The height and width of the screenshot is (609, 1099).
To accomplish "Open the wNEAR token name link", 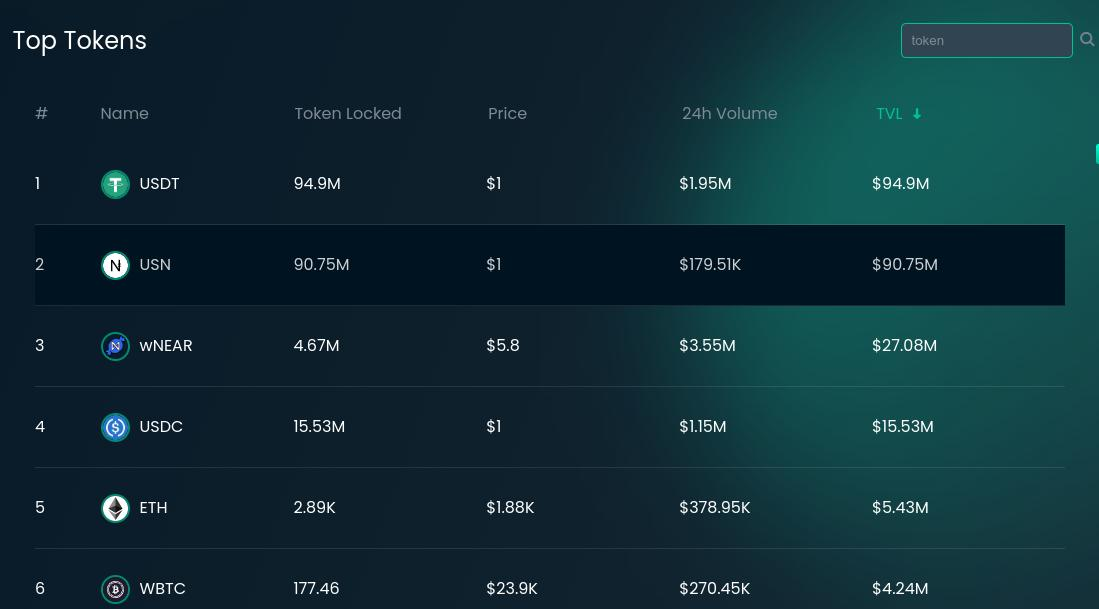I will click(165, 345).
